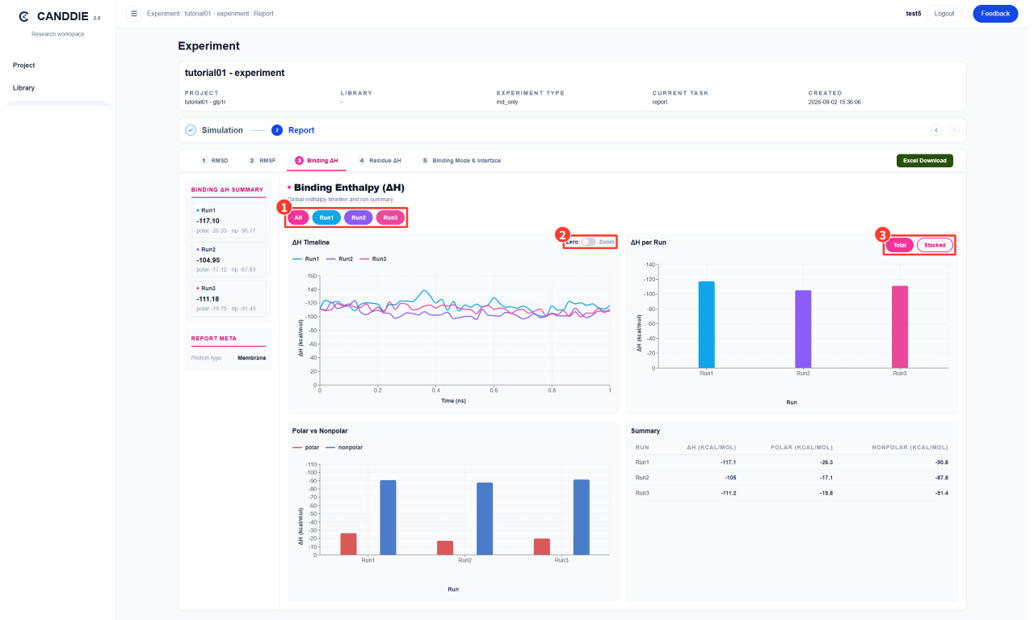Viewport: 1034px width, 620px height.
Task: Click Run1 row in Summary table
Action: pos(791,462)
